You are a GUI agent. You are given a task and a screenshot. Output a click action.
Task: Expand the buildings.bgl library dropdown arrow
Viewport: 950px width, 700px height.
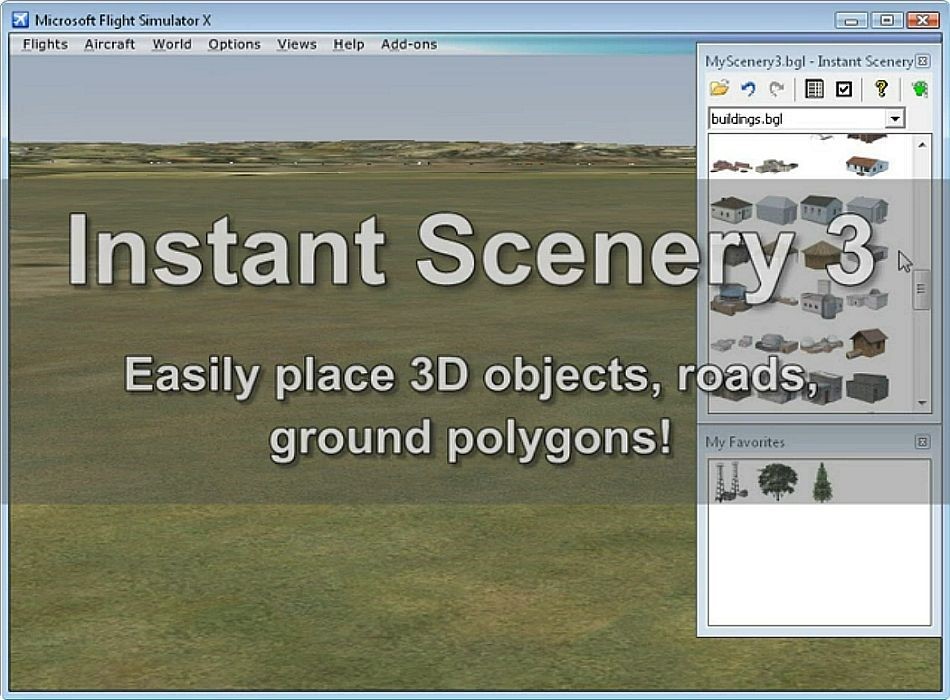coord(894,119)
